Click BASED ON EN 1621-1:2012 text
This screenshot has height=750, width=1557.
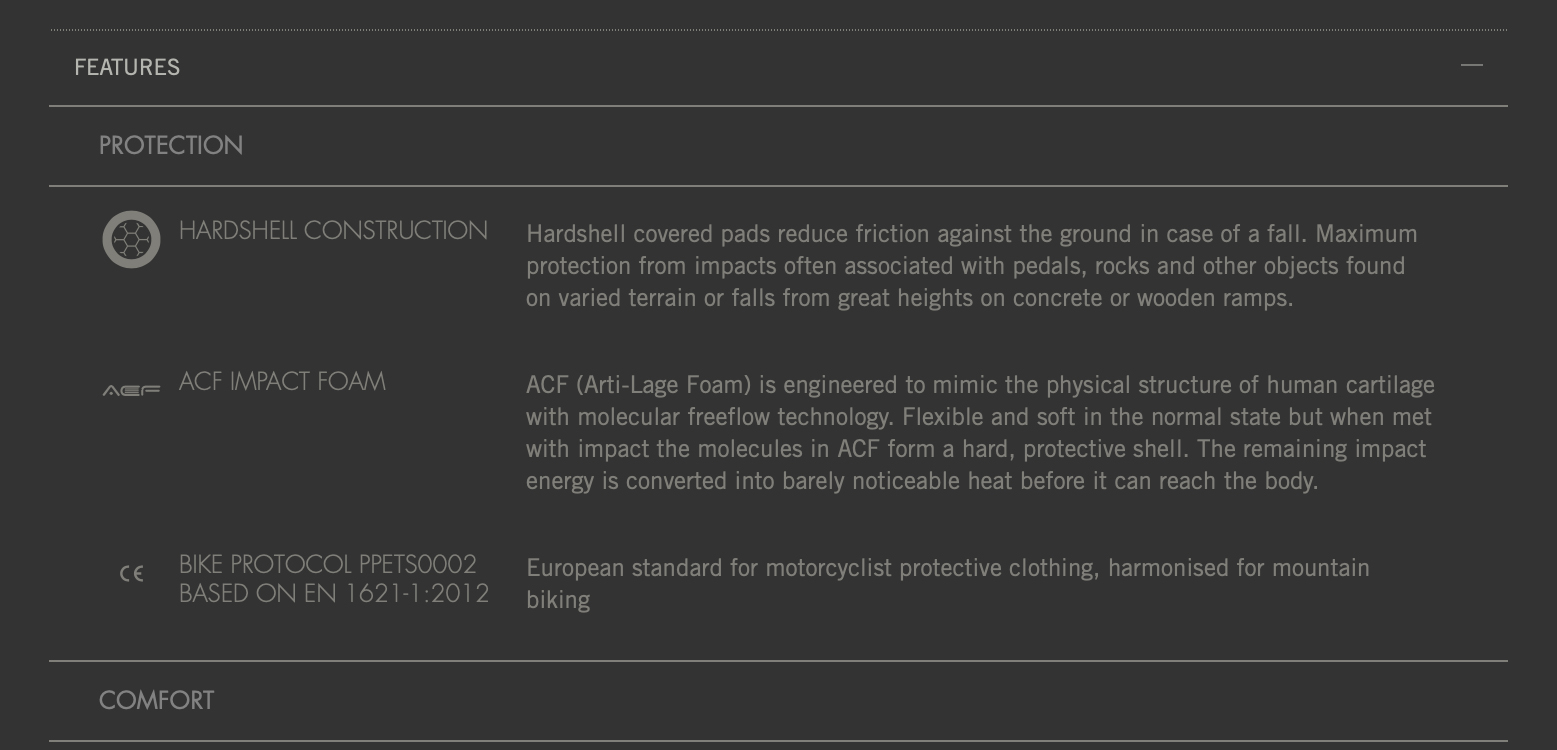pos(334,594)
